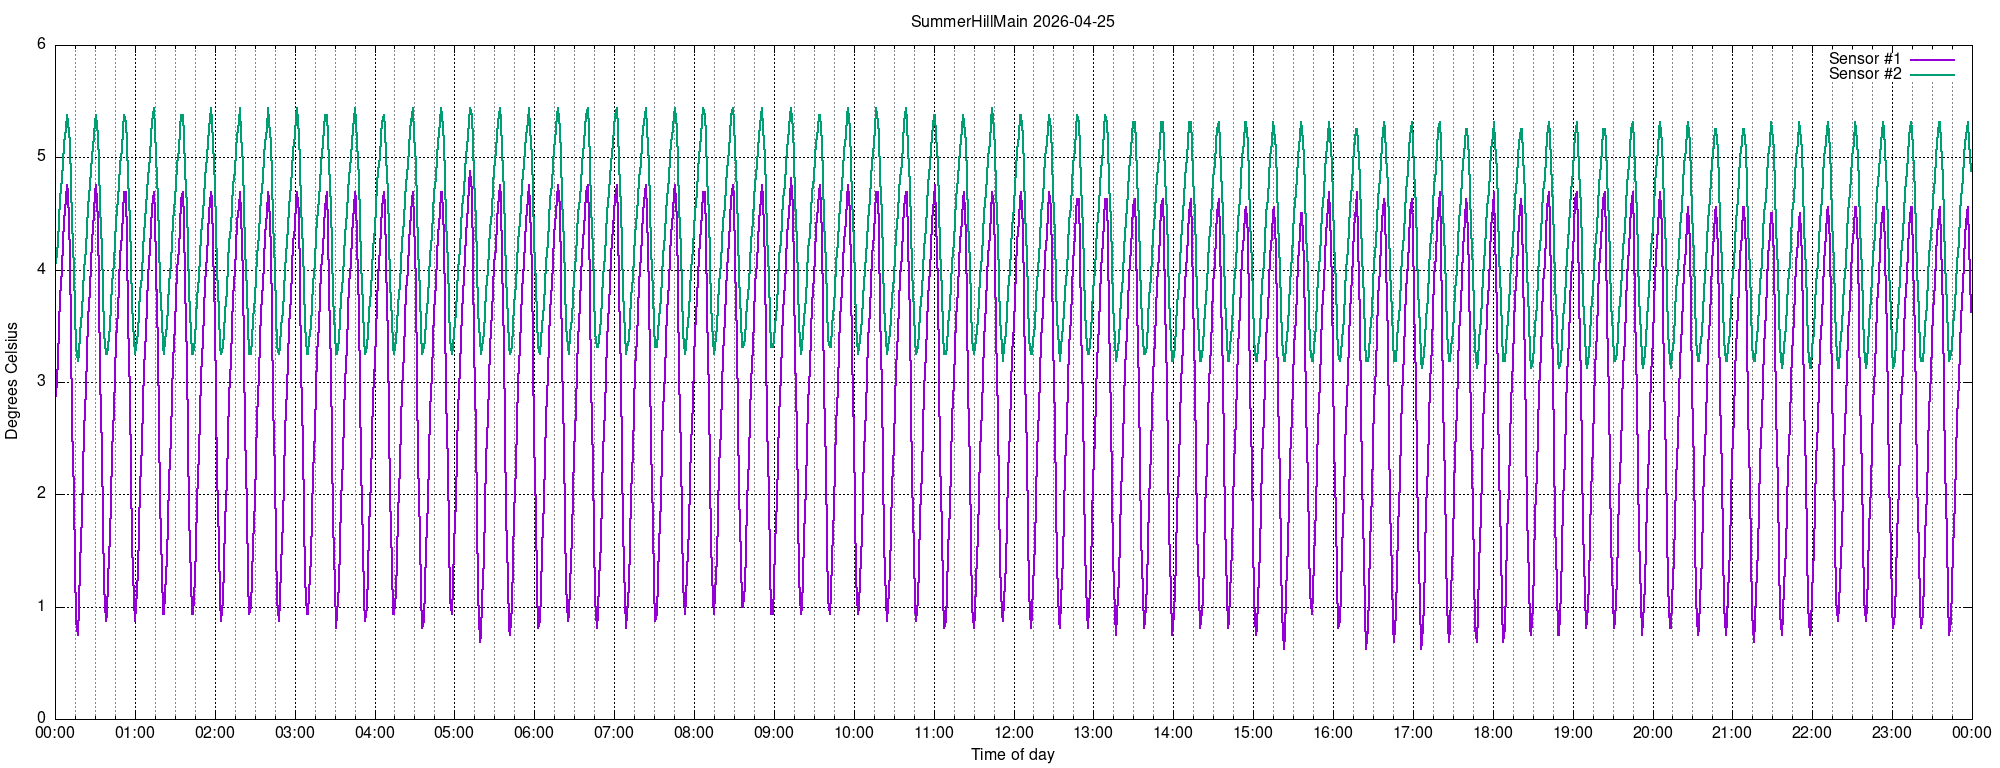This screenshot has height=768, width=2000.
Task: Click the y-axis value 1 label
Action: [x=41, y=606]
